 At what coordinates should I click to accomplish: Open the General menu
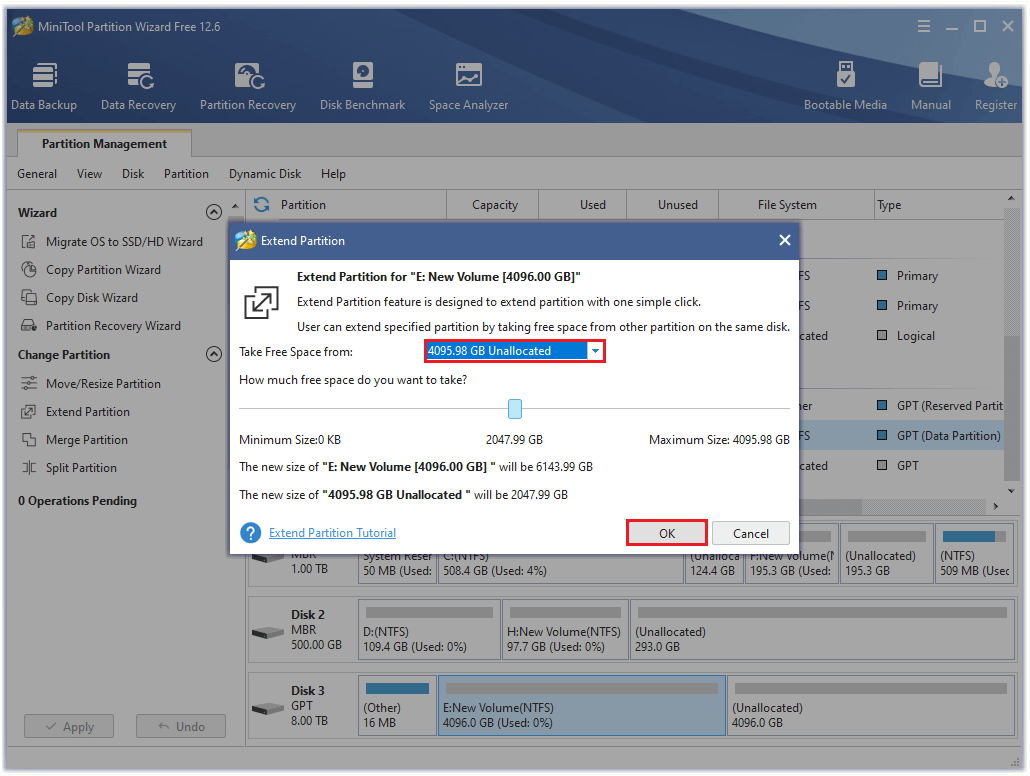[x=37, y=173]
